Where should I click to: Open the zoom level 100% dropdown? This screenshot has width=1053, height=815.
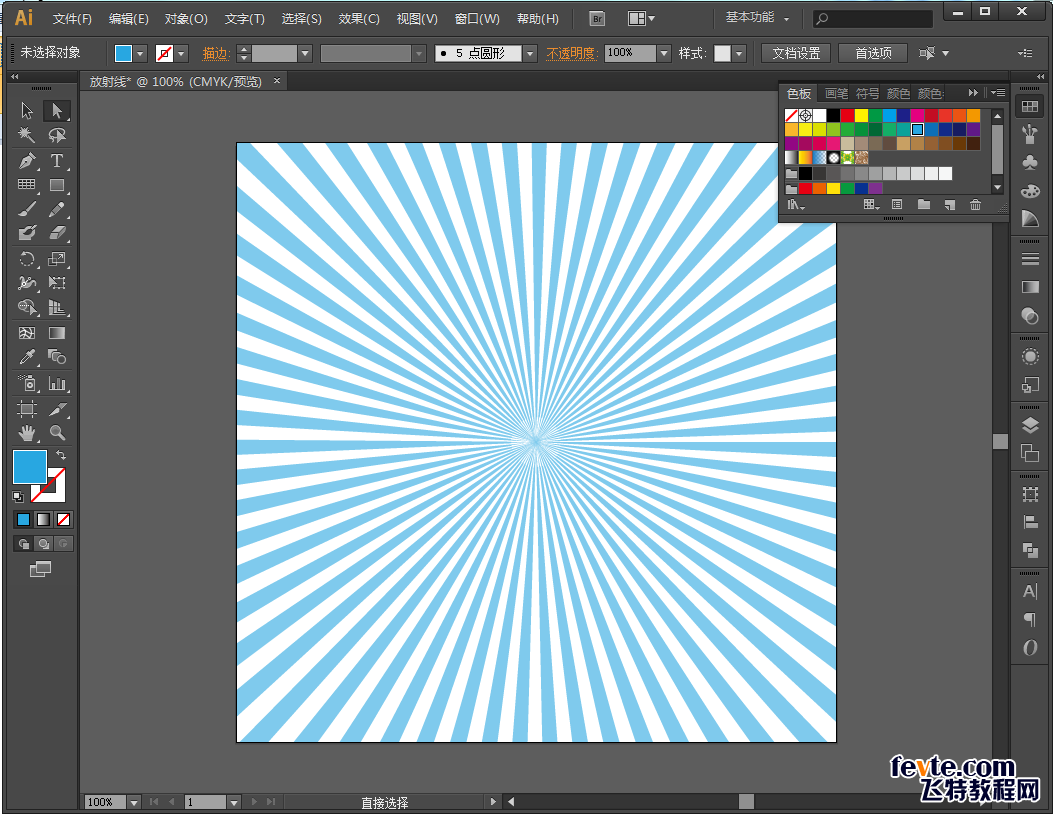coord(134,802)
